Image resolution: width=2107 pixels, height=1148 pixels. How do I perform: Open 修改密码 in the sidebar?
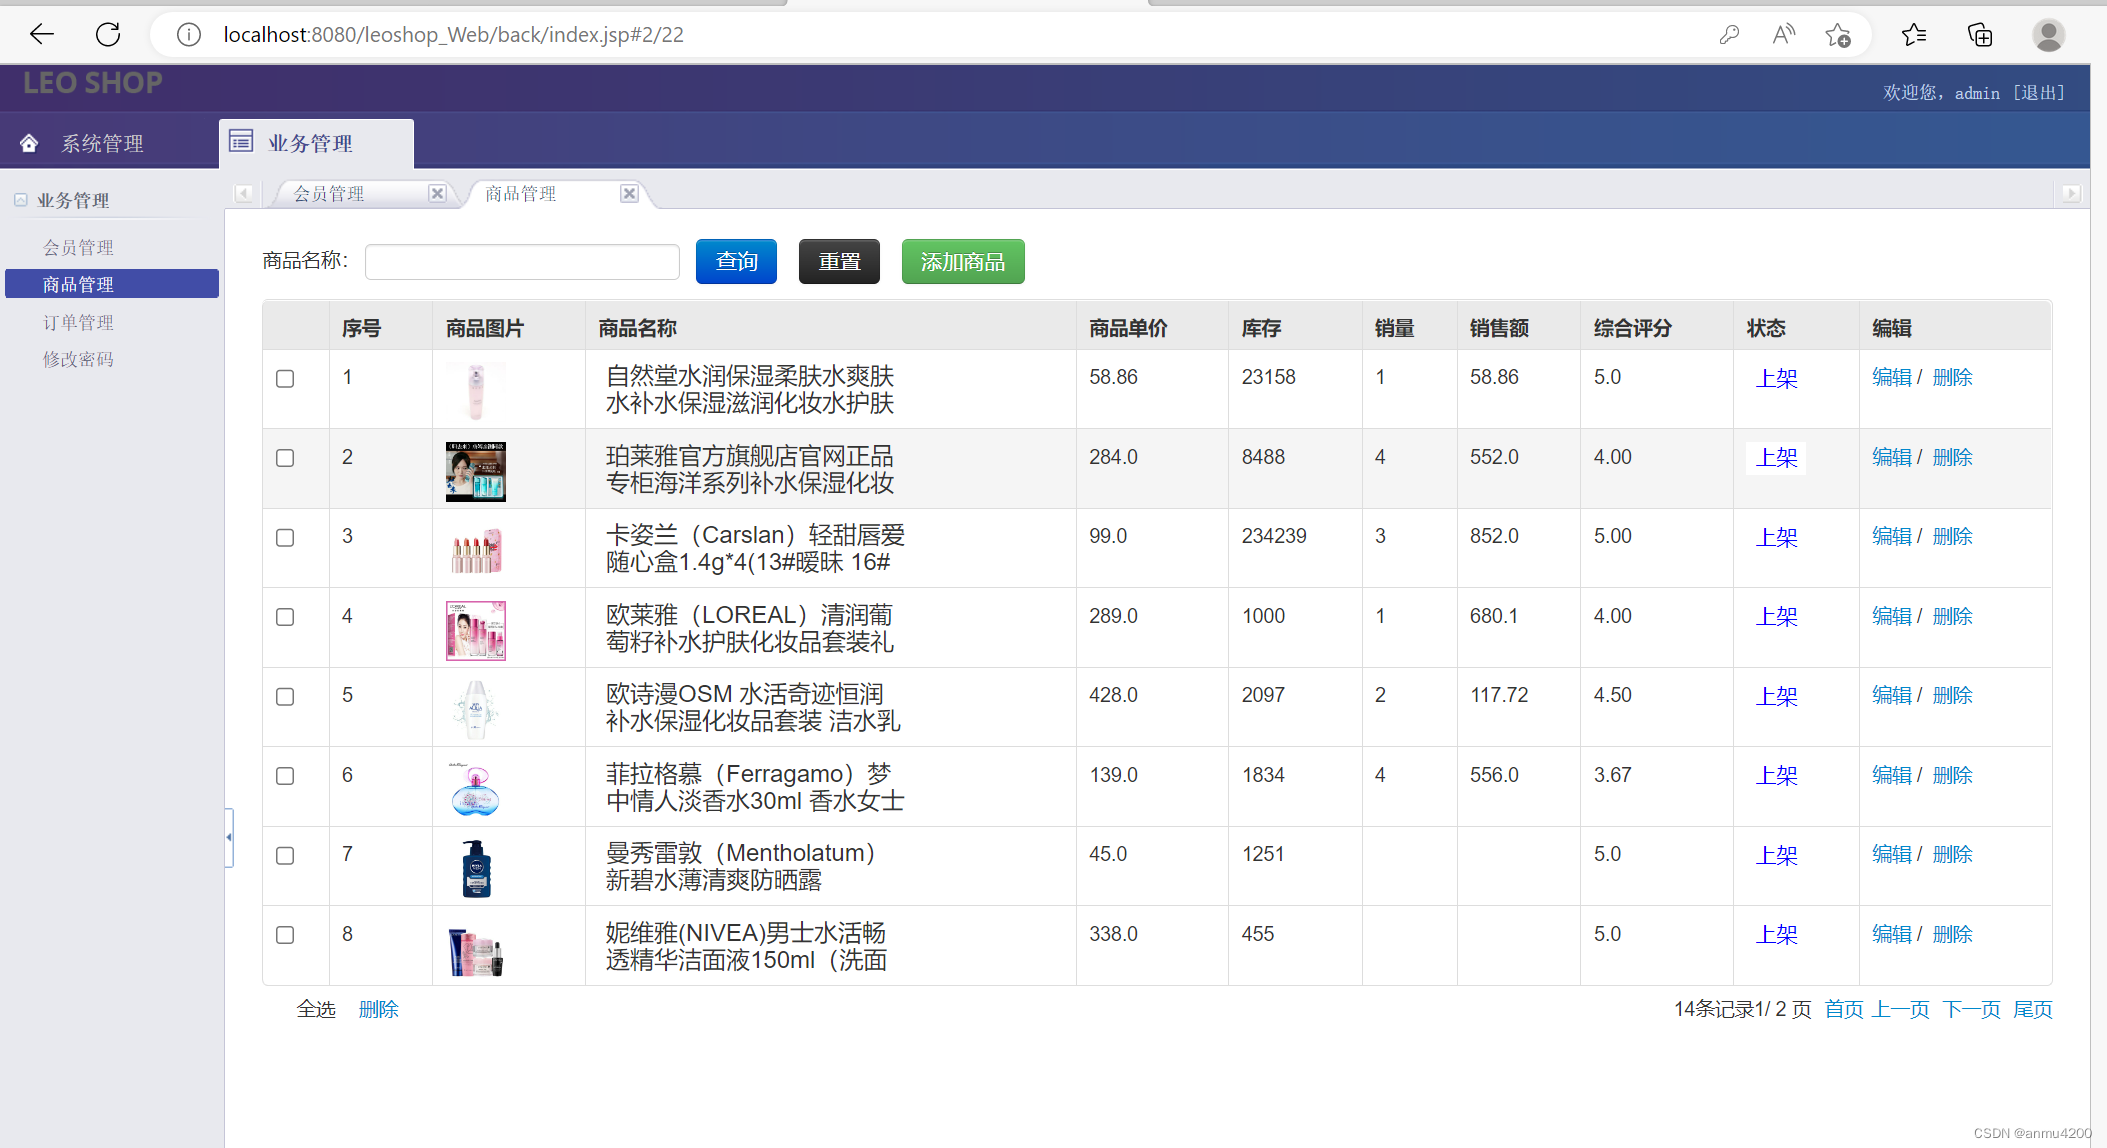click(78, 359)
